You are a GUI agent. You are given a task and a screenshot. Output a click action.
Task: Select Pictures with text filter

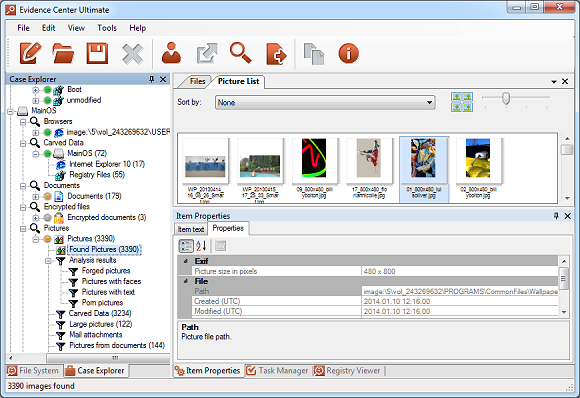(x=108, y=292)
